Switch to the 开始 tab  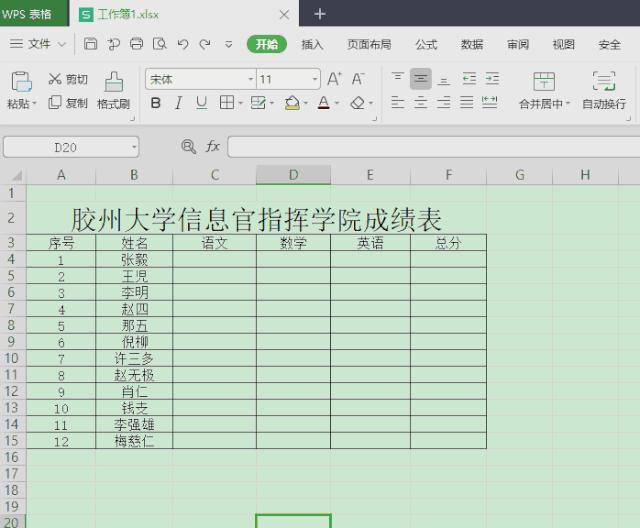point(267,44)
